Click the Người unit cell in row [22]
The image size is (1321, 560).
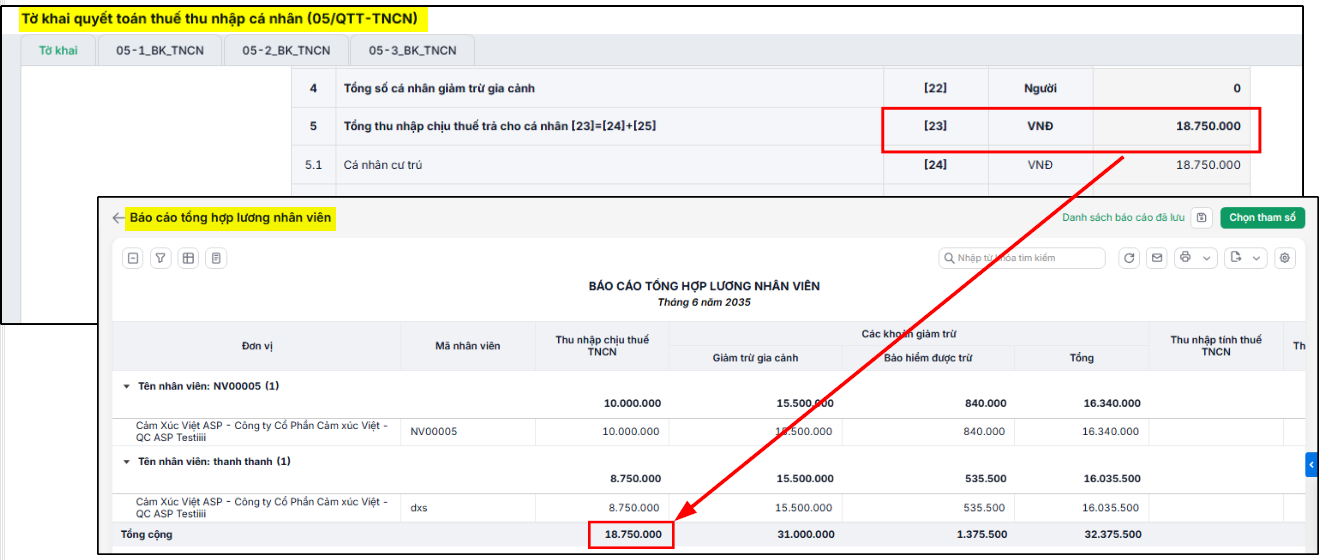point(1041,88)
